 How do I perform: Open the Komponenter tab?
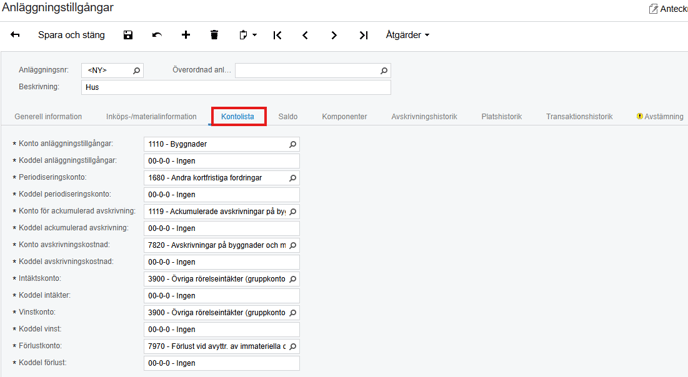click(344, 117)
